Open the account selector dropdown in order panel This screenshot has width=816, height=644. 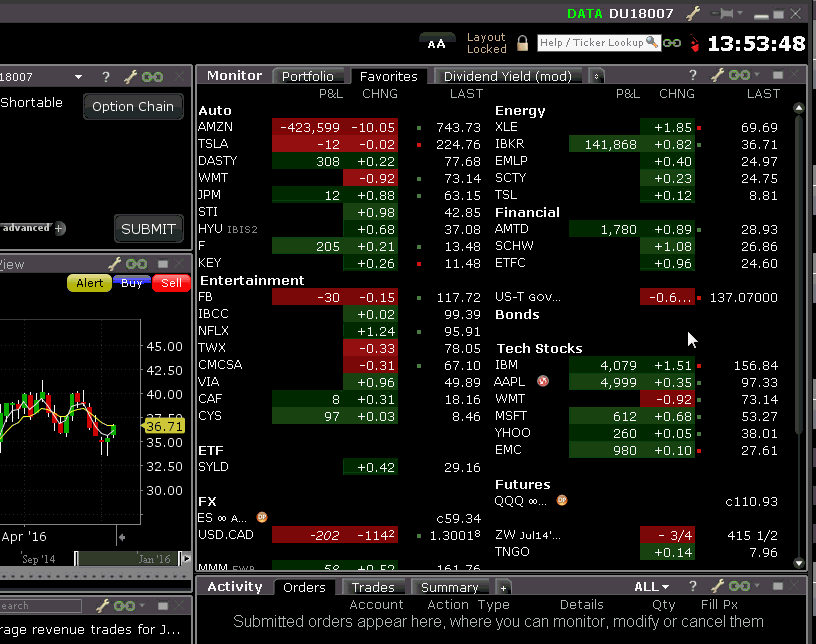(x=78, y=77)
